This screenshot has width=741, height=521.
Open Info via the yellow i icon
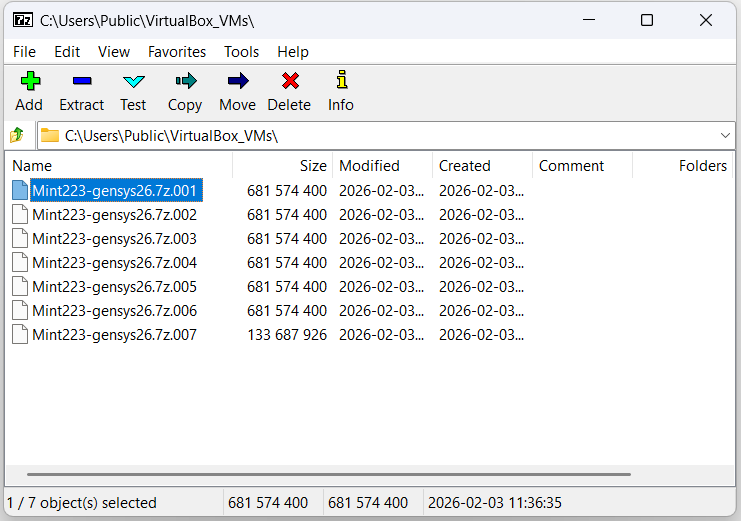pos(342,80)
